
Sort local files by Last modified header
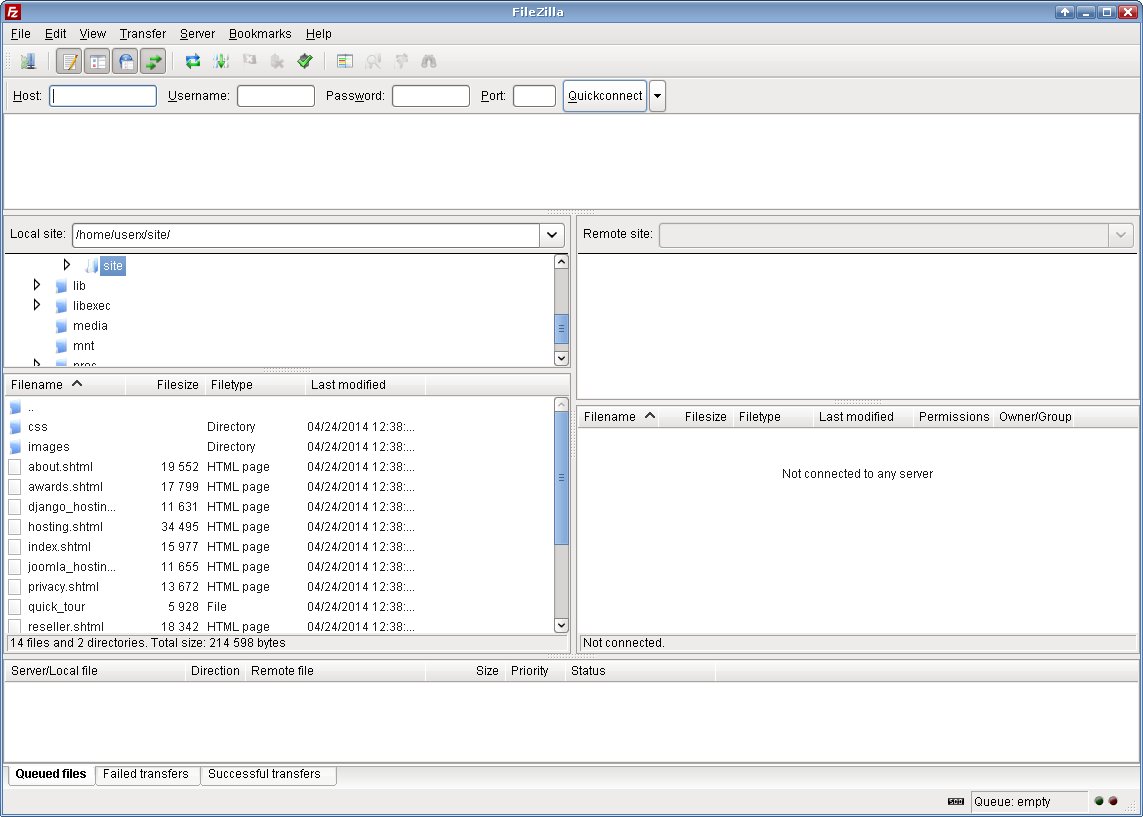pos(365,385)
